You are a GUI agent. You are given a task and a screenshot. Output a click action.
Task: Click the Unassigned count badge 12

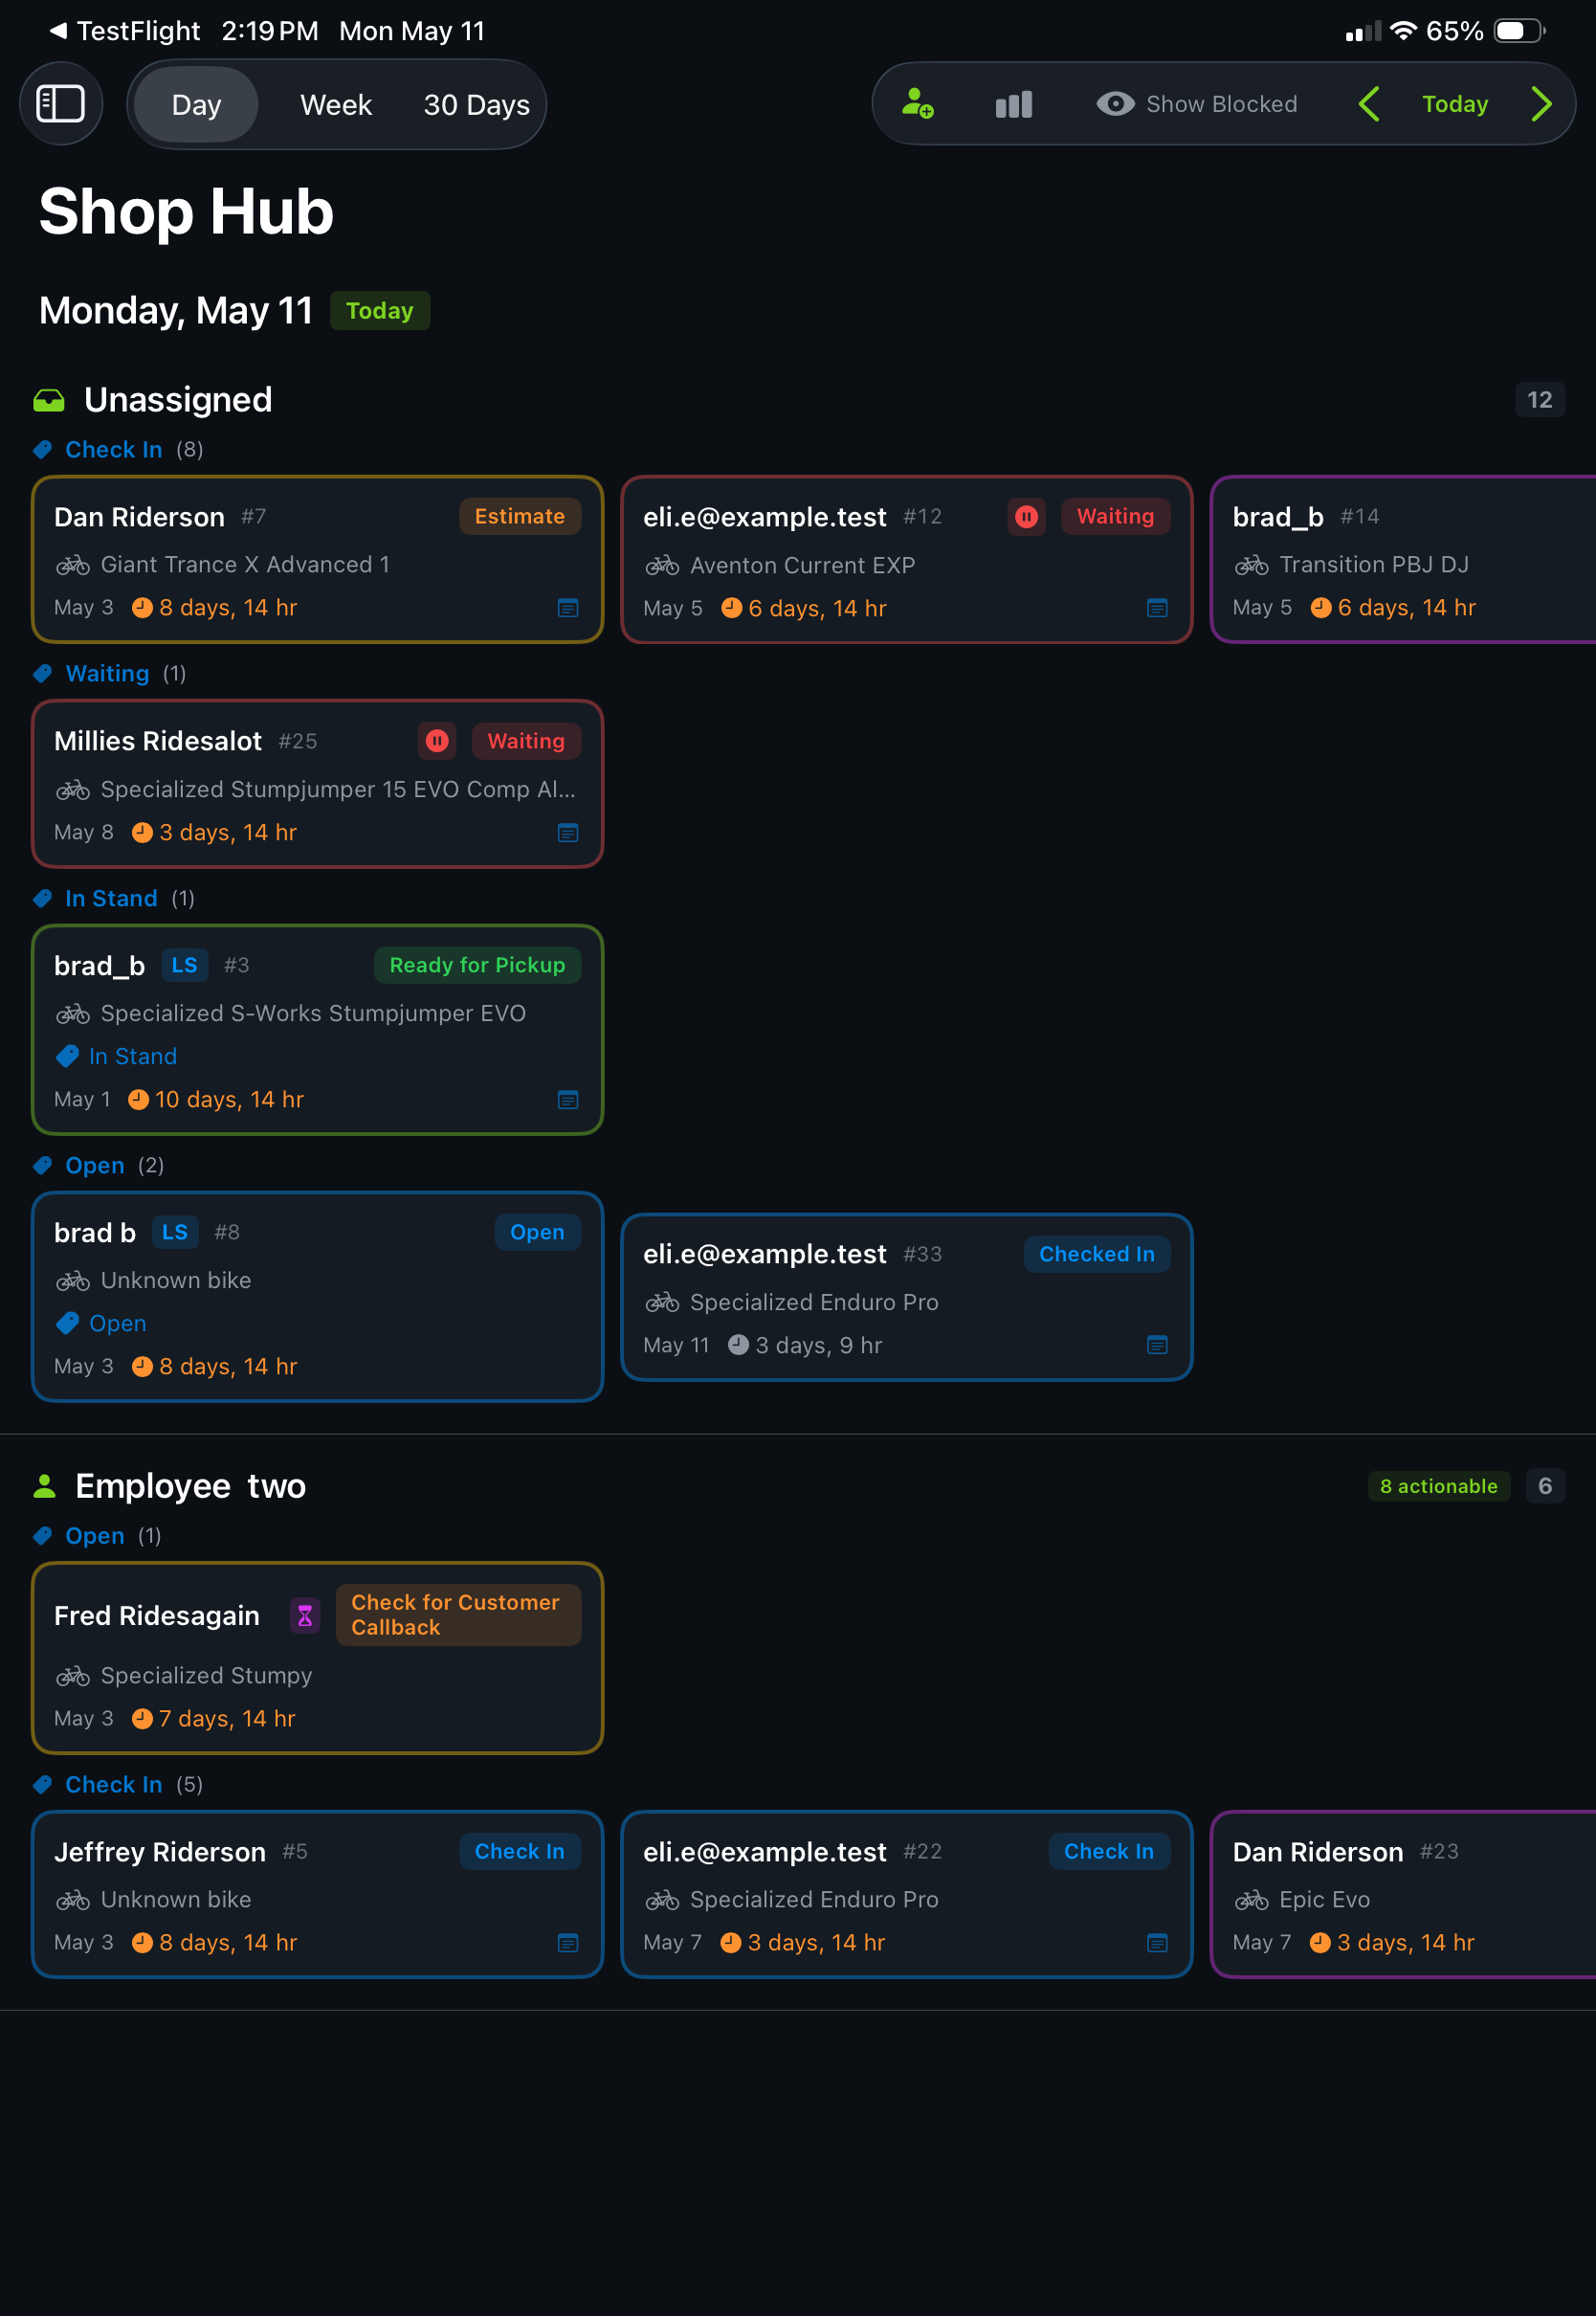[1539, 400]
